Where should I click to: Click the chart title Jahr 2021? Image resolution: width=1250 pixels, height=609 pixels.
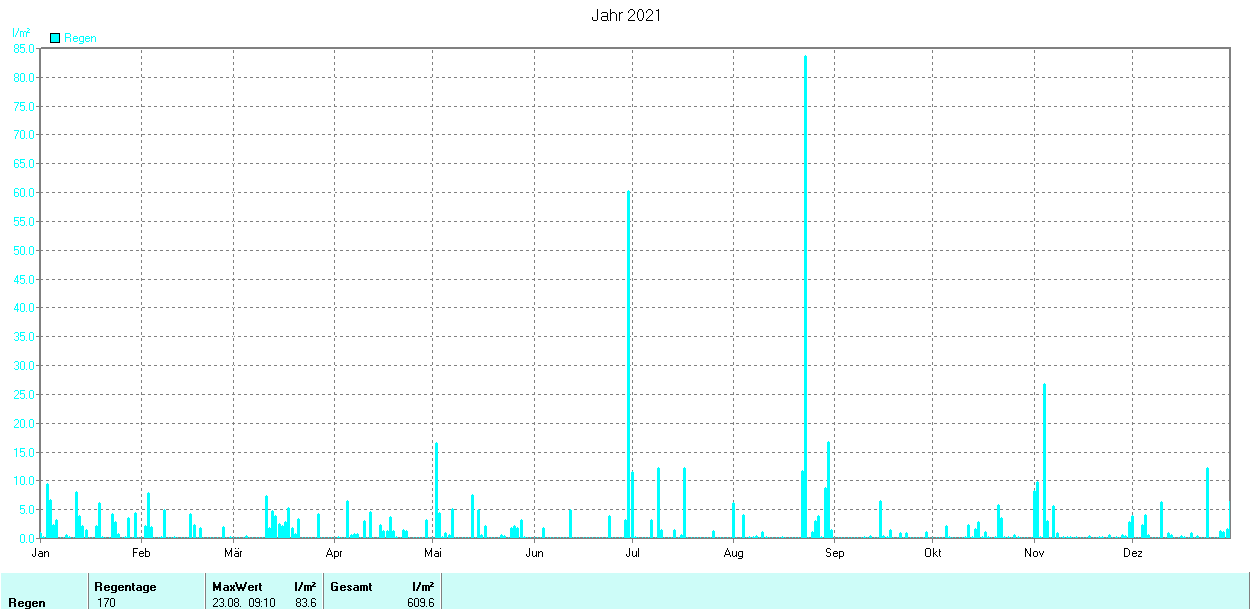point(626,16)
